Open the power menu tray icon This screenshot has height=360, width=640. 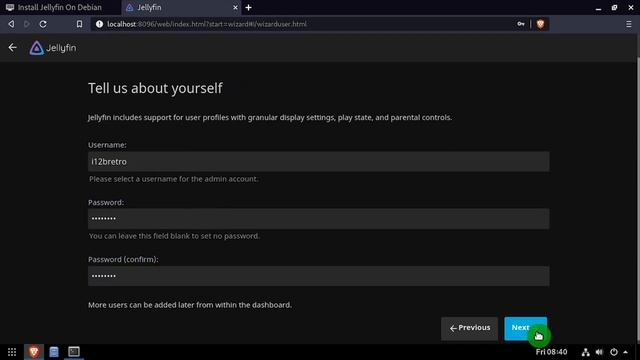613,352
